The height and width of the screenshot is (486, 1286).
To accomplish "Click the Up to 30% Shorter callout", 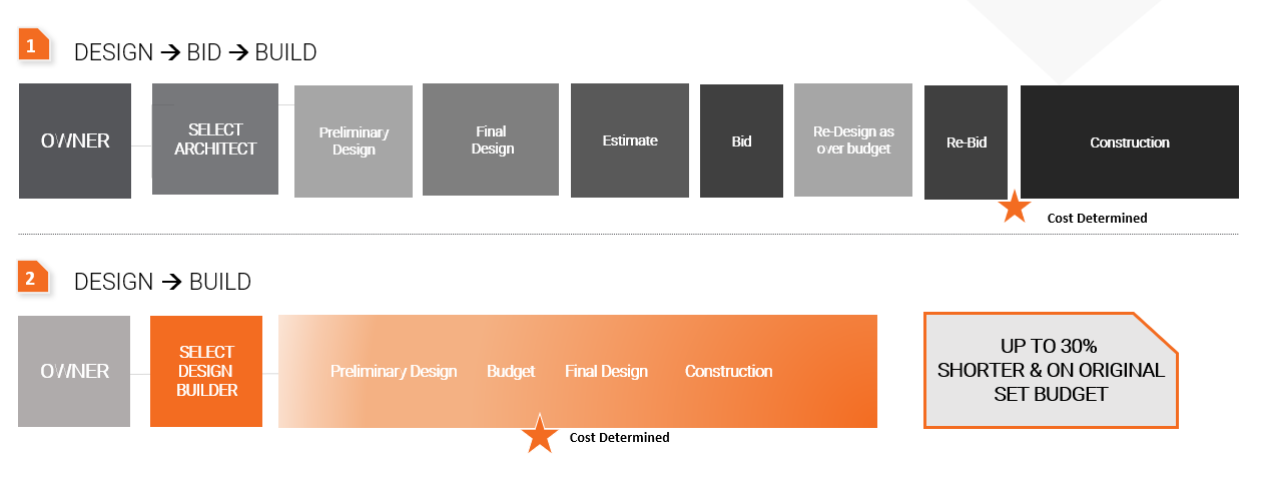I will coord(1050,370).
